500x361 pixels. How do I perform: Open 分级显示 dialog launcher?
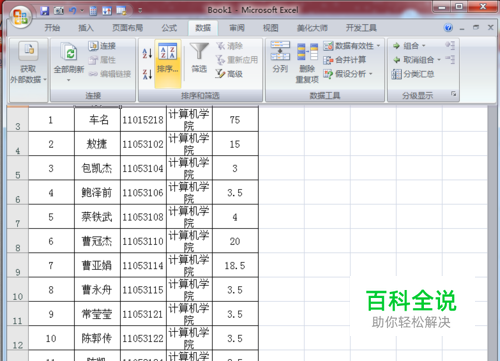(454, 94)
